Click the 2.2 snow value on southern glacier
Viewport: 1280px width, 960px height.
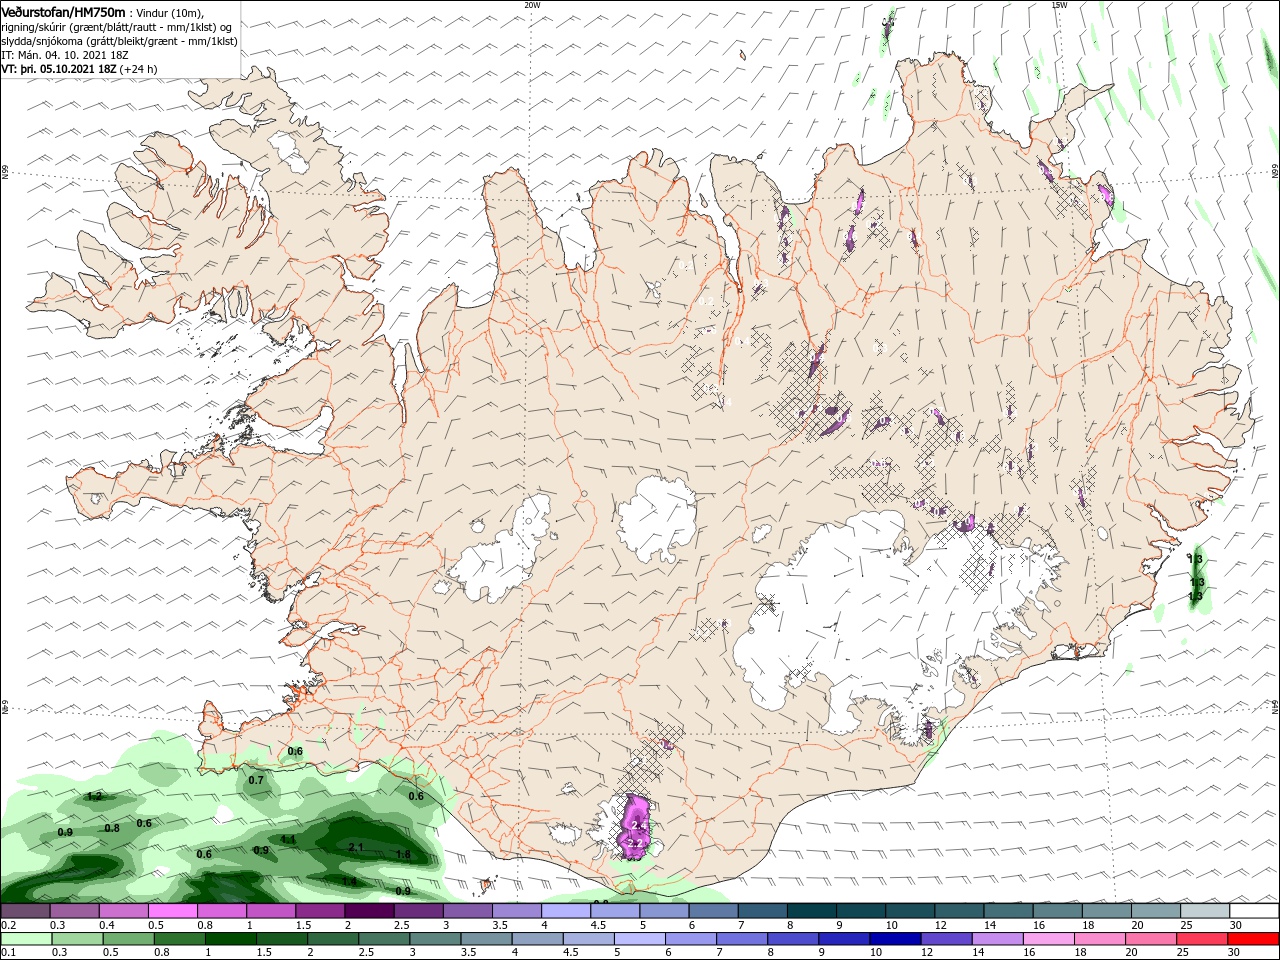pos(634,843)
